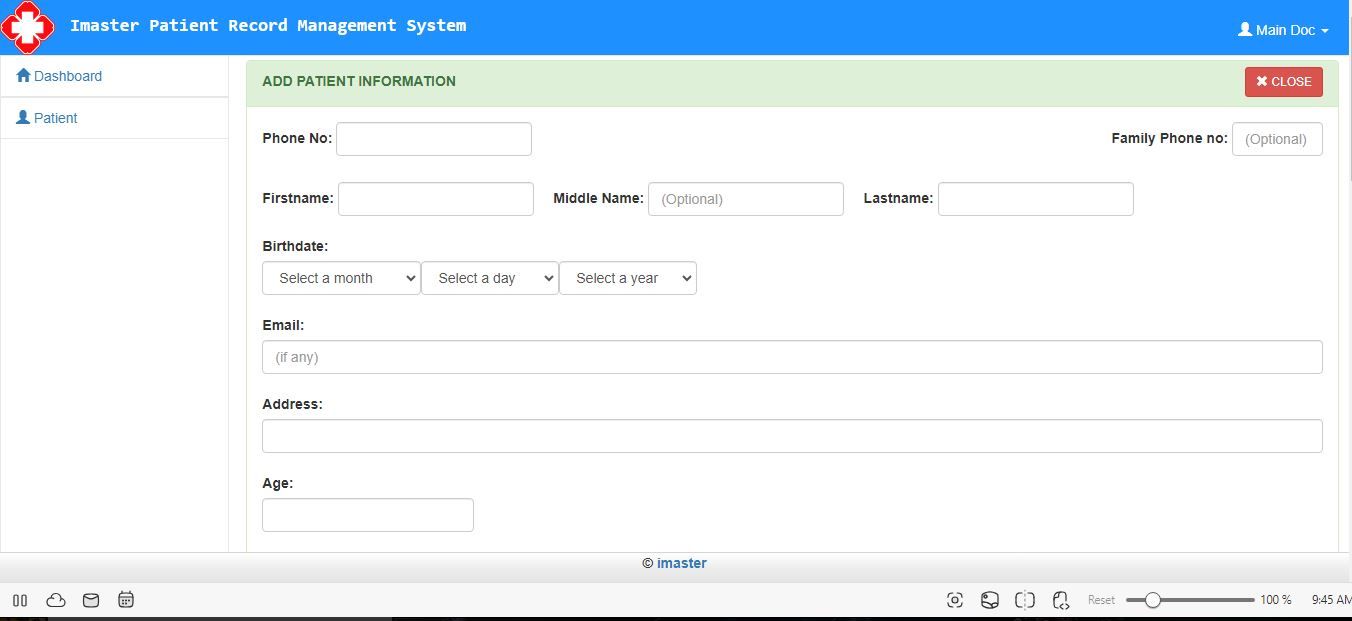Image resolution: width=1352 pixels, height=621 pixels.
Task: Open the Select a year dropdown
Action: (x=627, y=278)
